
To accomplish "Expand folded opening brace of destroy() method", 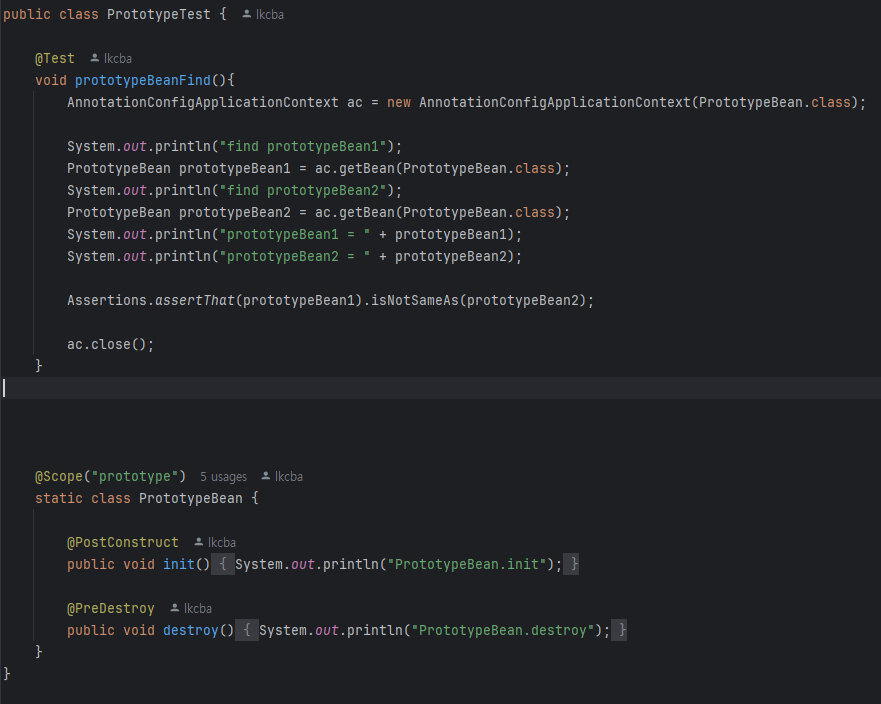I will [x=247, y=630].
